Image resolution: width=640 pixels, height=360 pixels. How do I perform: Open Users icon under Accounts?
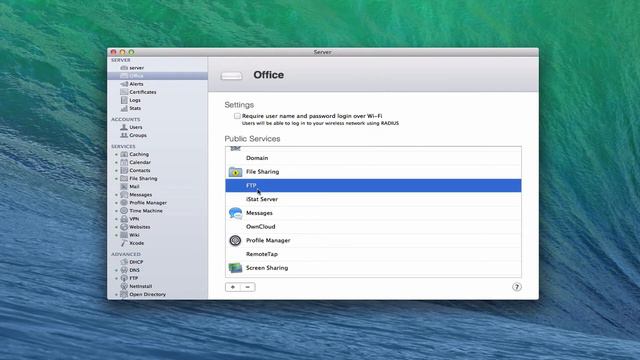(x=124, y=127)
